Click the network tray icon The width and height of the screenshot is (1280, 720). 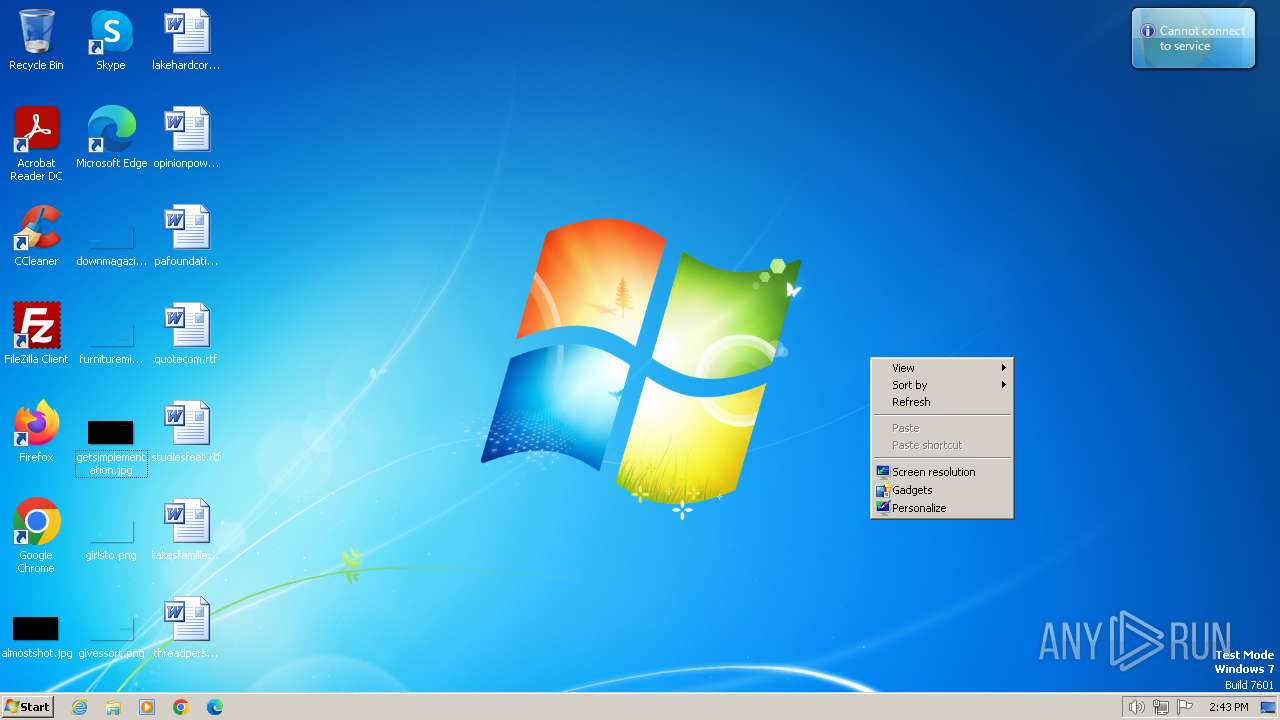[1161, 707]
